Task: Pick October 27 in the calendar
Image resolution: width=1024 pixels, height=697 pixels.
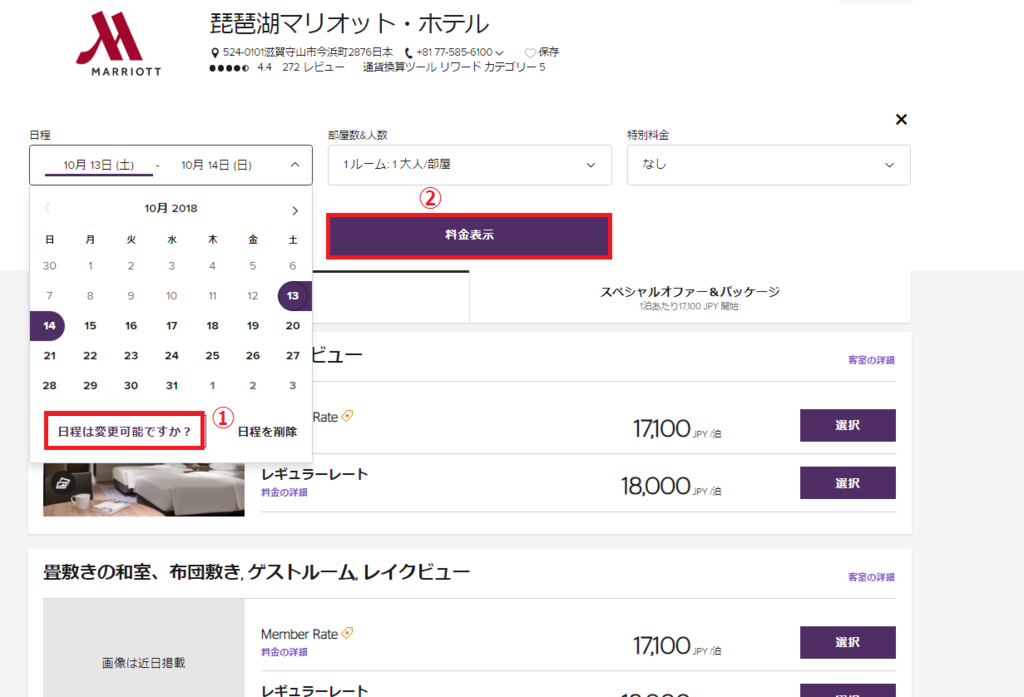Action: click(x=293, y=355)
